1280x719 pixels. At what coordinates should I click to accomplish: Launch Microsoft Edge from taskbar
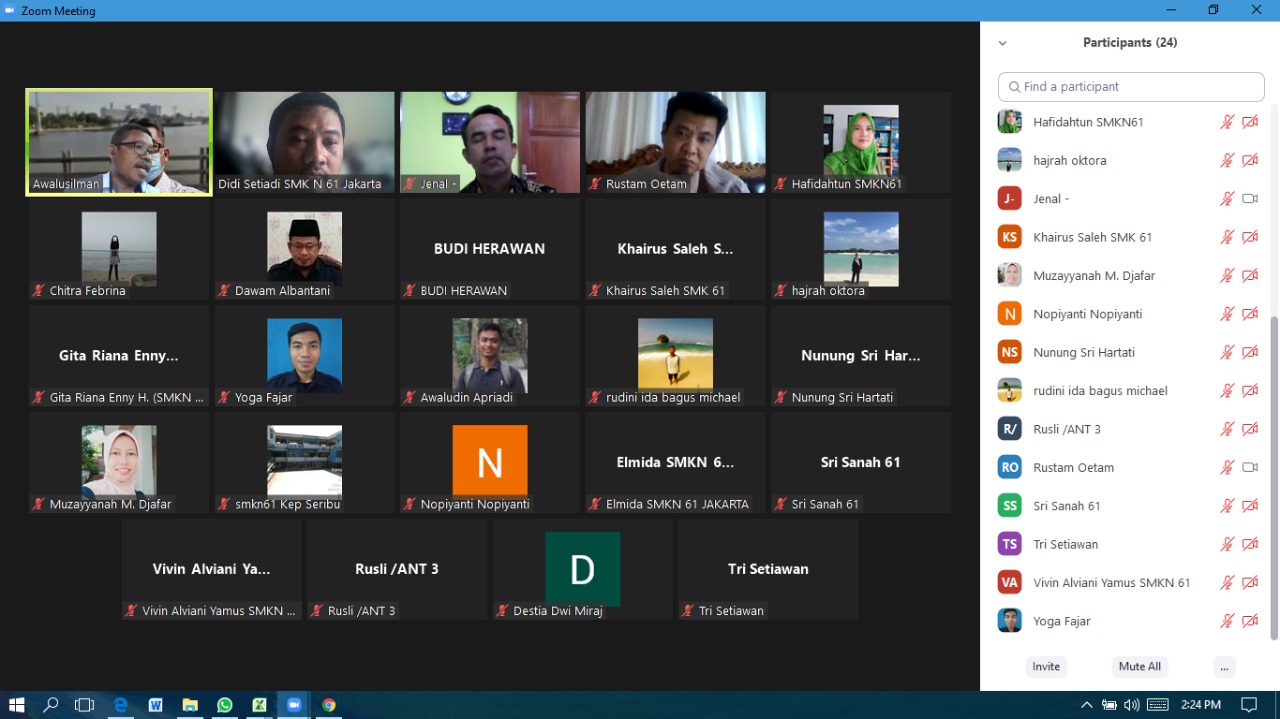pos(121,705)
